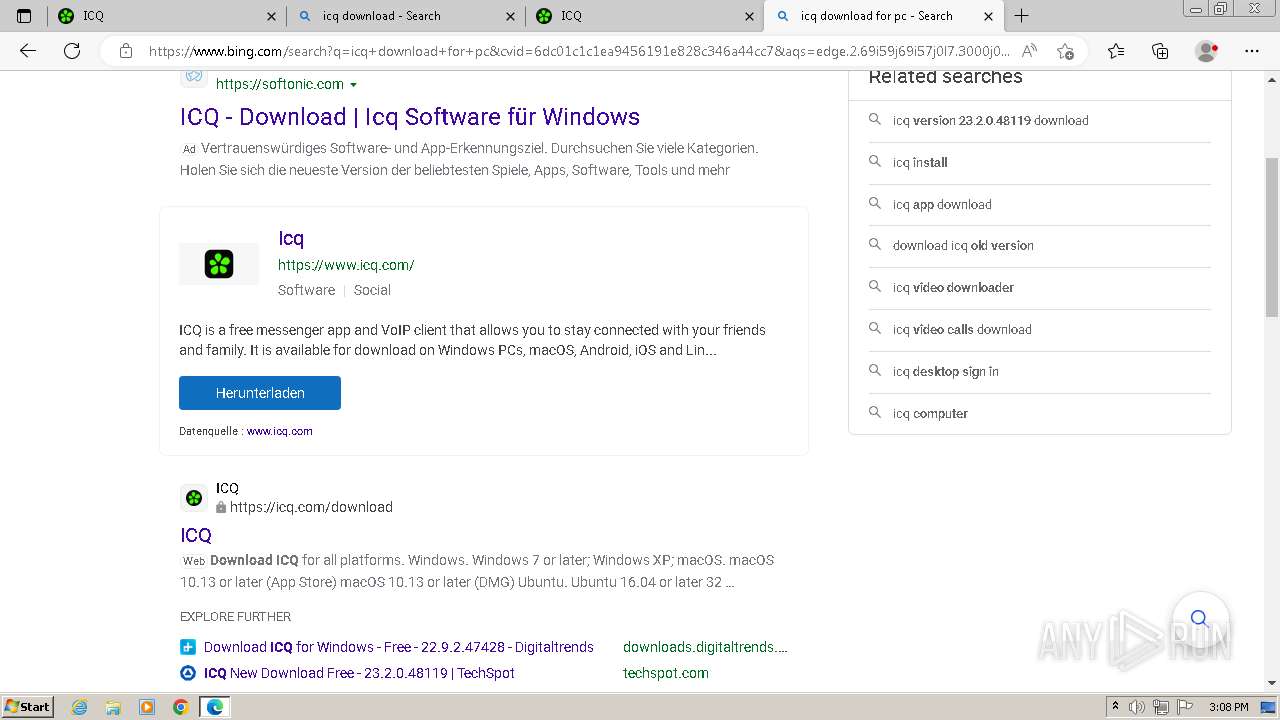Click the page vertical scrollbar thumb

pyautogui.click(x=1272, y=237)
